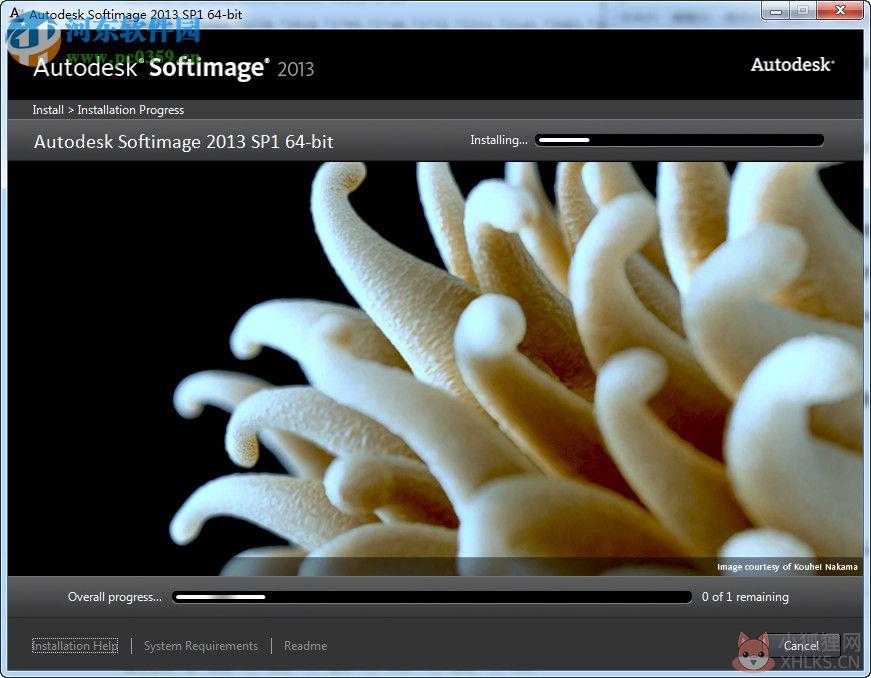Viewport: 871px width, 678px height.
Task: Click the Autodesk logo at top right
Action: click(792, 64)
